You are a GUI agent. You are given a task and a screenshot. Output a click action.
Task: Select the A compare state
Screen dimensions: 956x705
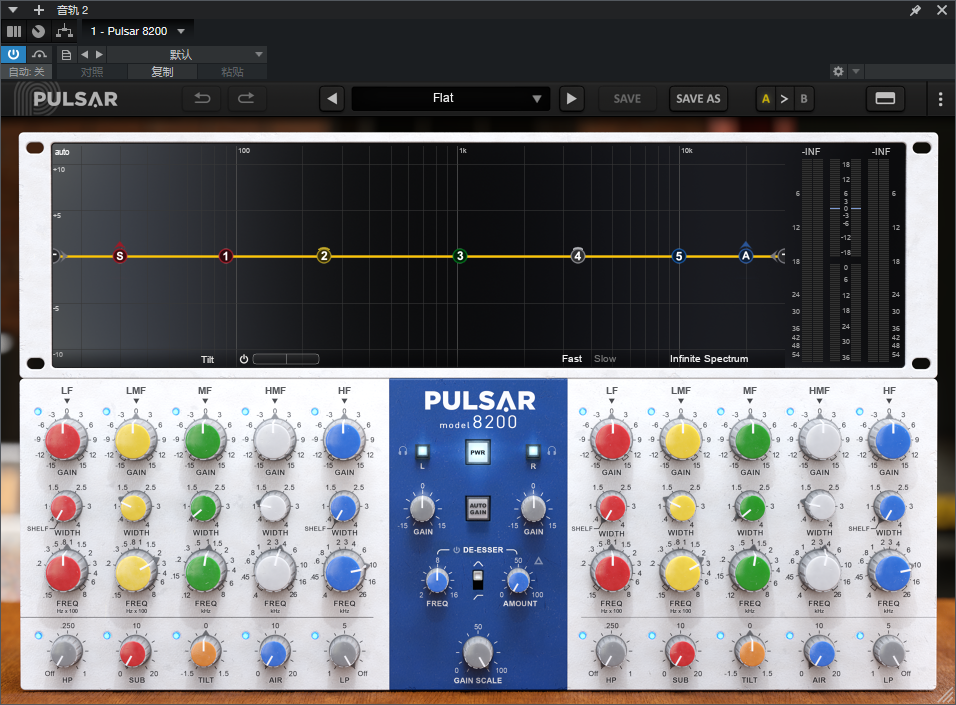tap(766, 99)
